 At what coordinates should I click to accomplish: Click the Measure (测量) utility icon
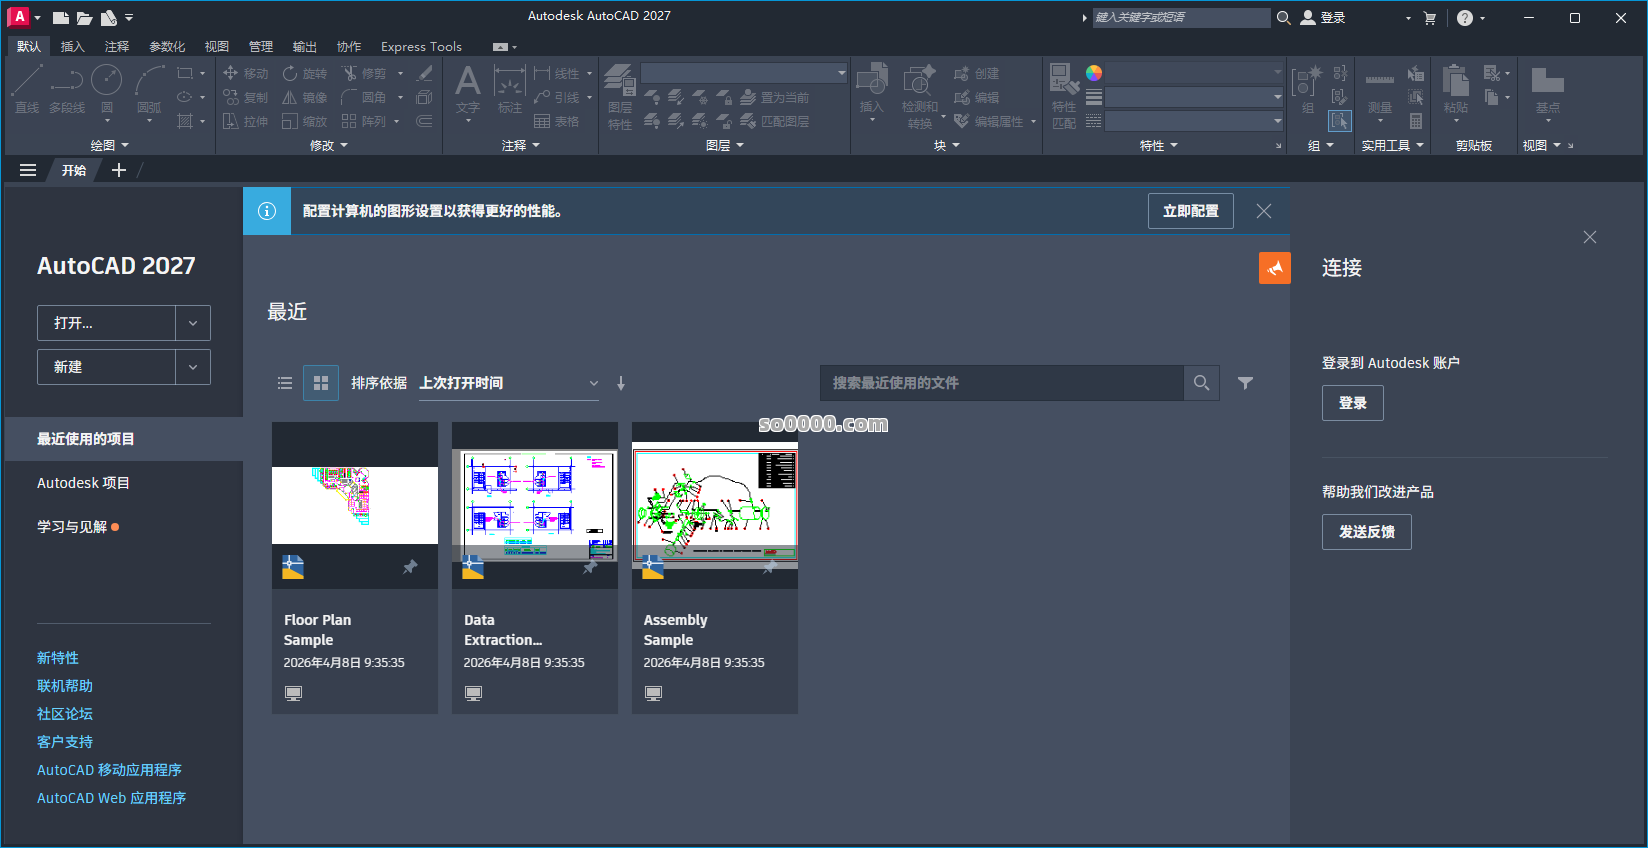coord(1380,88)
